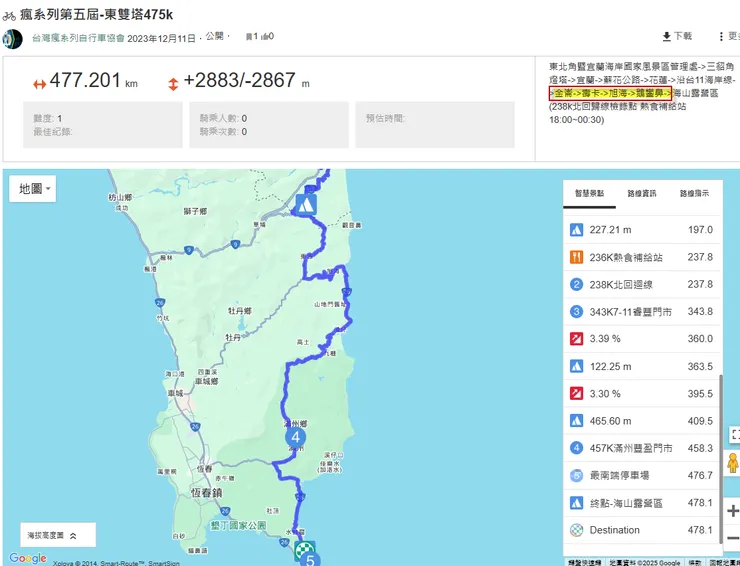Select waypoint 2 icon for 238K北回迴線

pos(576,285)
